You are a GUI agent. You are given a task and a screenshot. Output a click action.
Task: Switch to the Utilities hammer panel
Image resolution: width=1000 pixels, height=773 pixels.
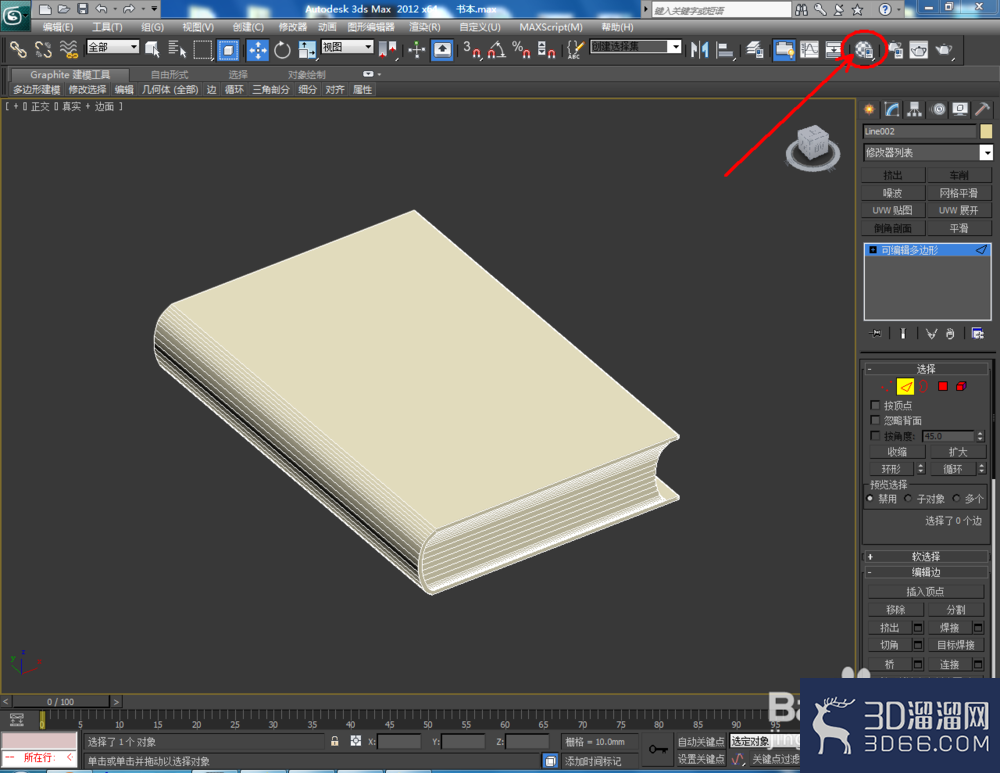982,110
